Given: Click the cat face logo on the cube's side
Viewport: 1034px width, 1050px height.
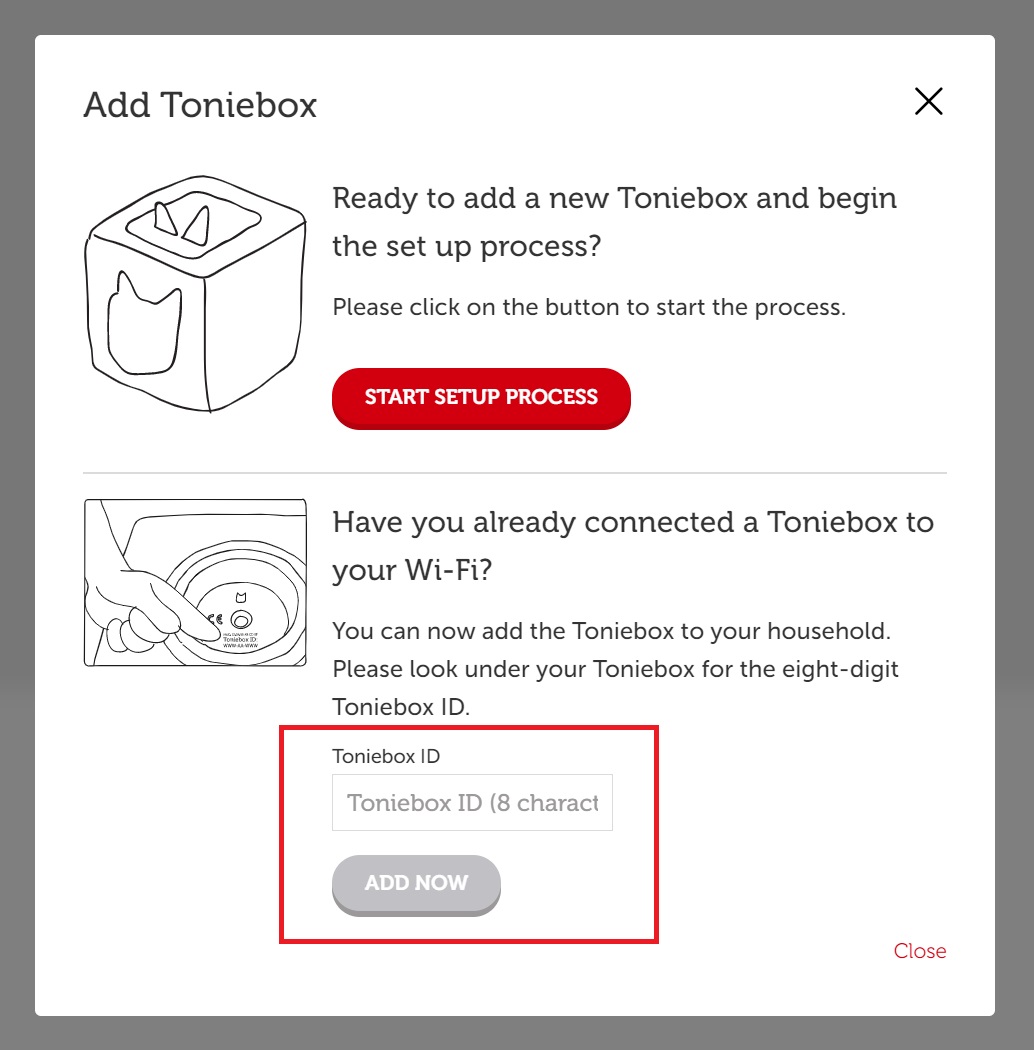Looking at the screenshot, I should (144, 322).
